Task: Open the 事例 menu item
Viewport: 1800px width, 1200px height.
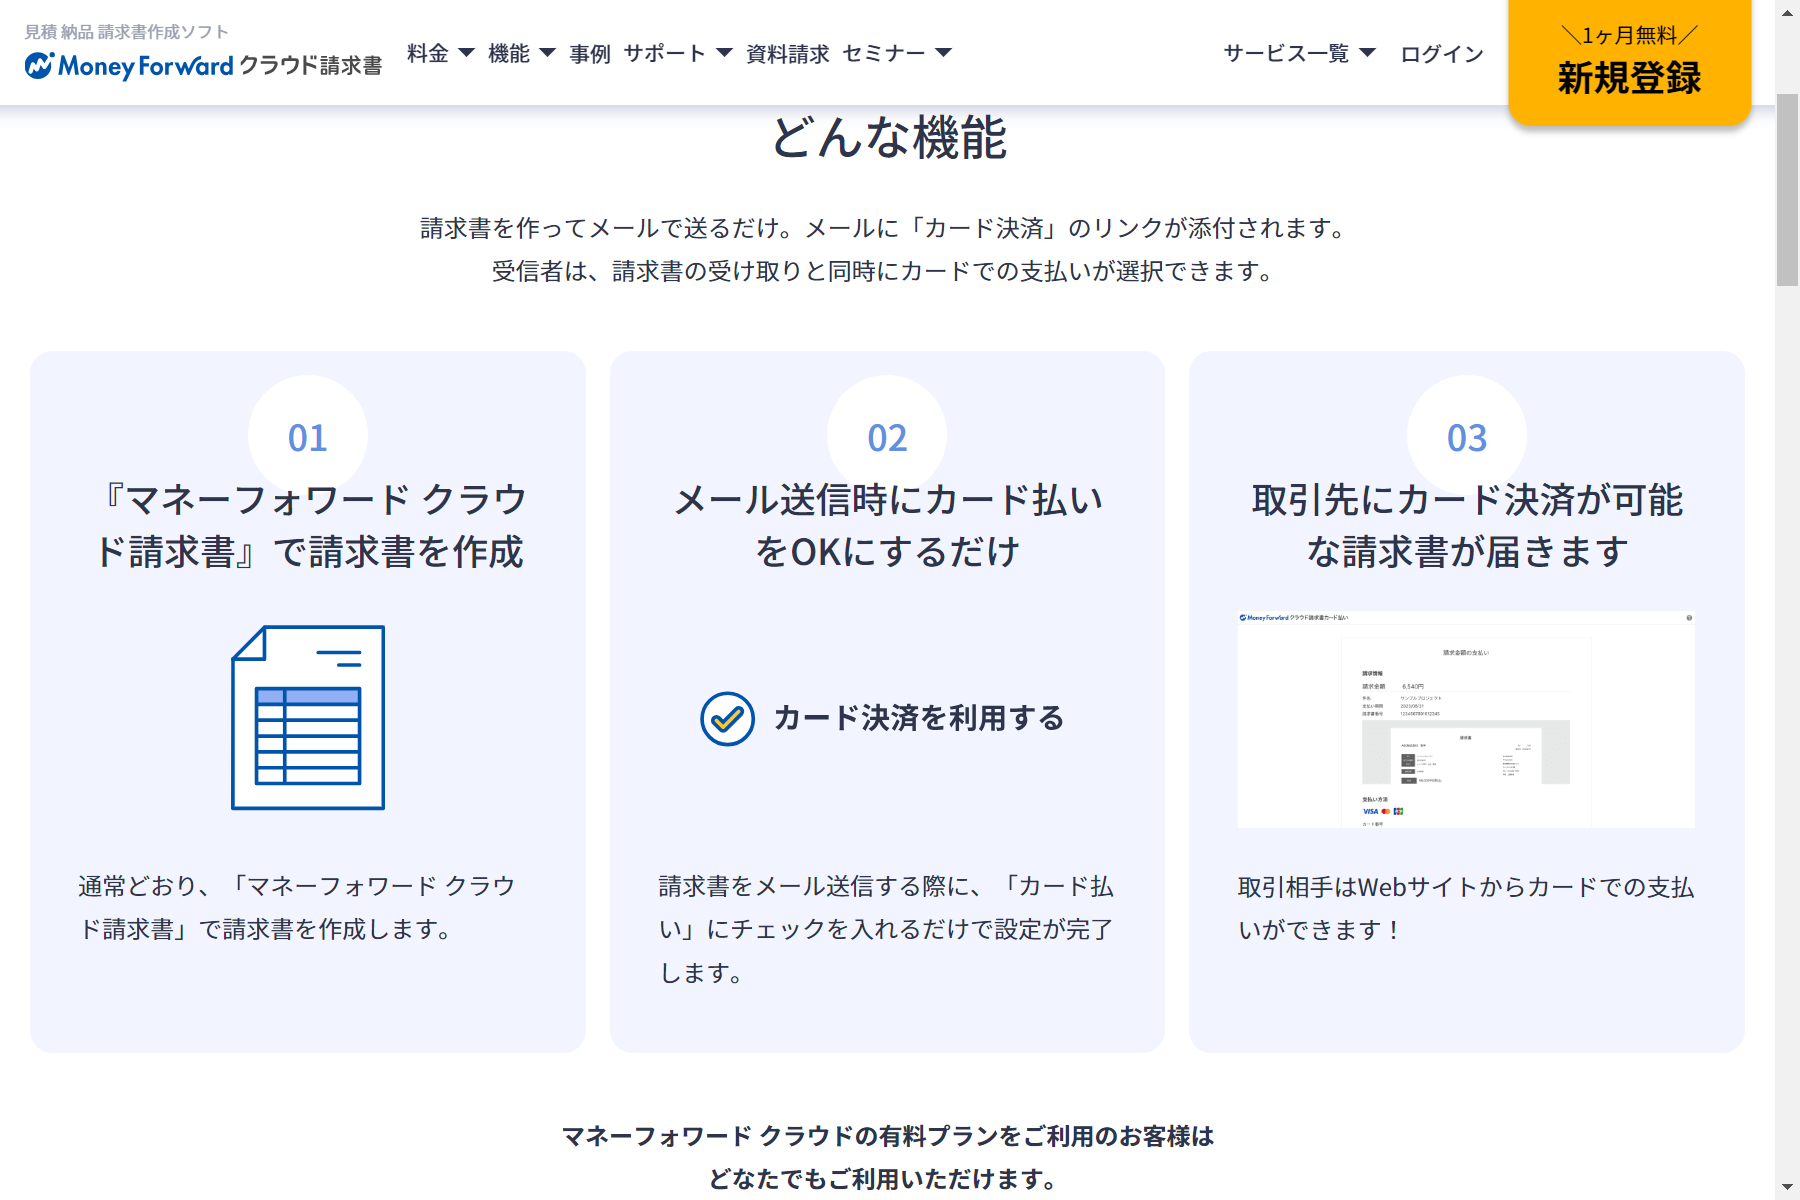Action: tap(590, 54)
